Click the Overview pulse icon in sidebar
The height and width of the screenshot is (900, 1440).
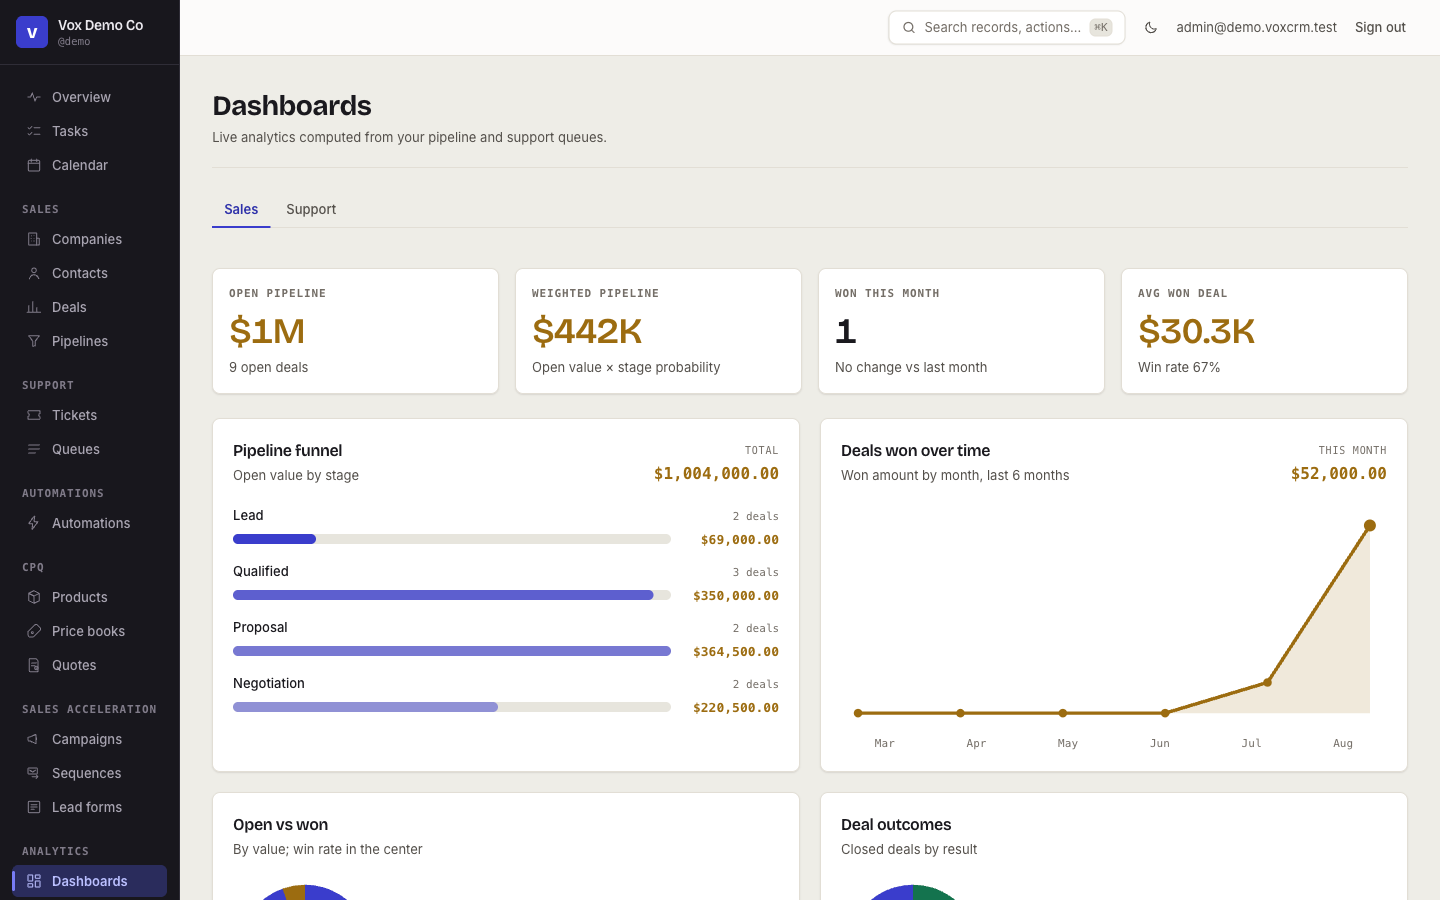pos(34,97)
